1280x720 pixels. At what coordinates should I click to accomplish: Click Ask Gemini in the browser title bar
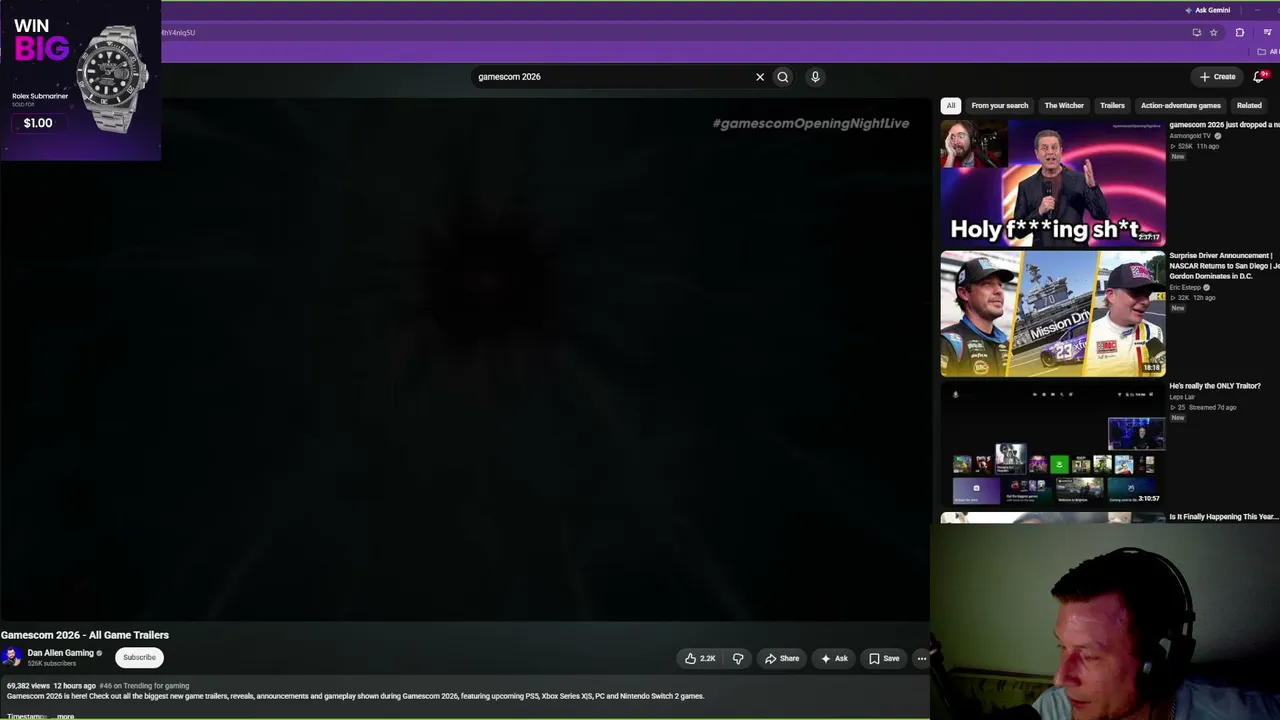pos(1208,10)
